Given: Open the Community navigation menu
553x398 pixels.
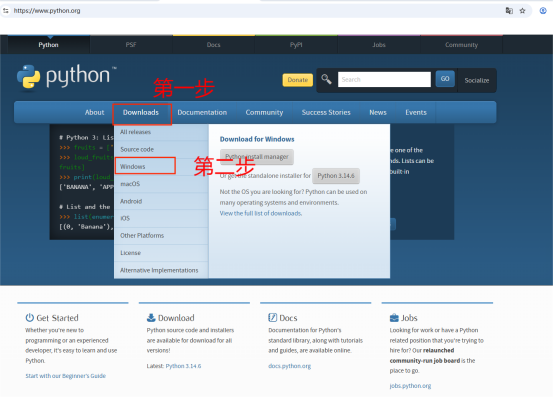Looking at the screenshot, I should [x=264, y=112].
